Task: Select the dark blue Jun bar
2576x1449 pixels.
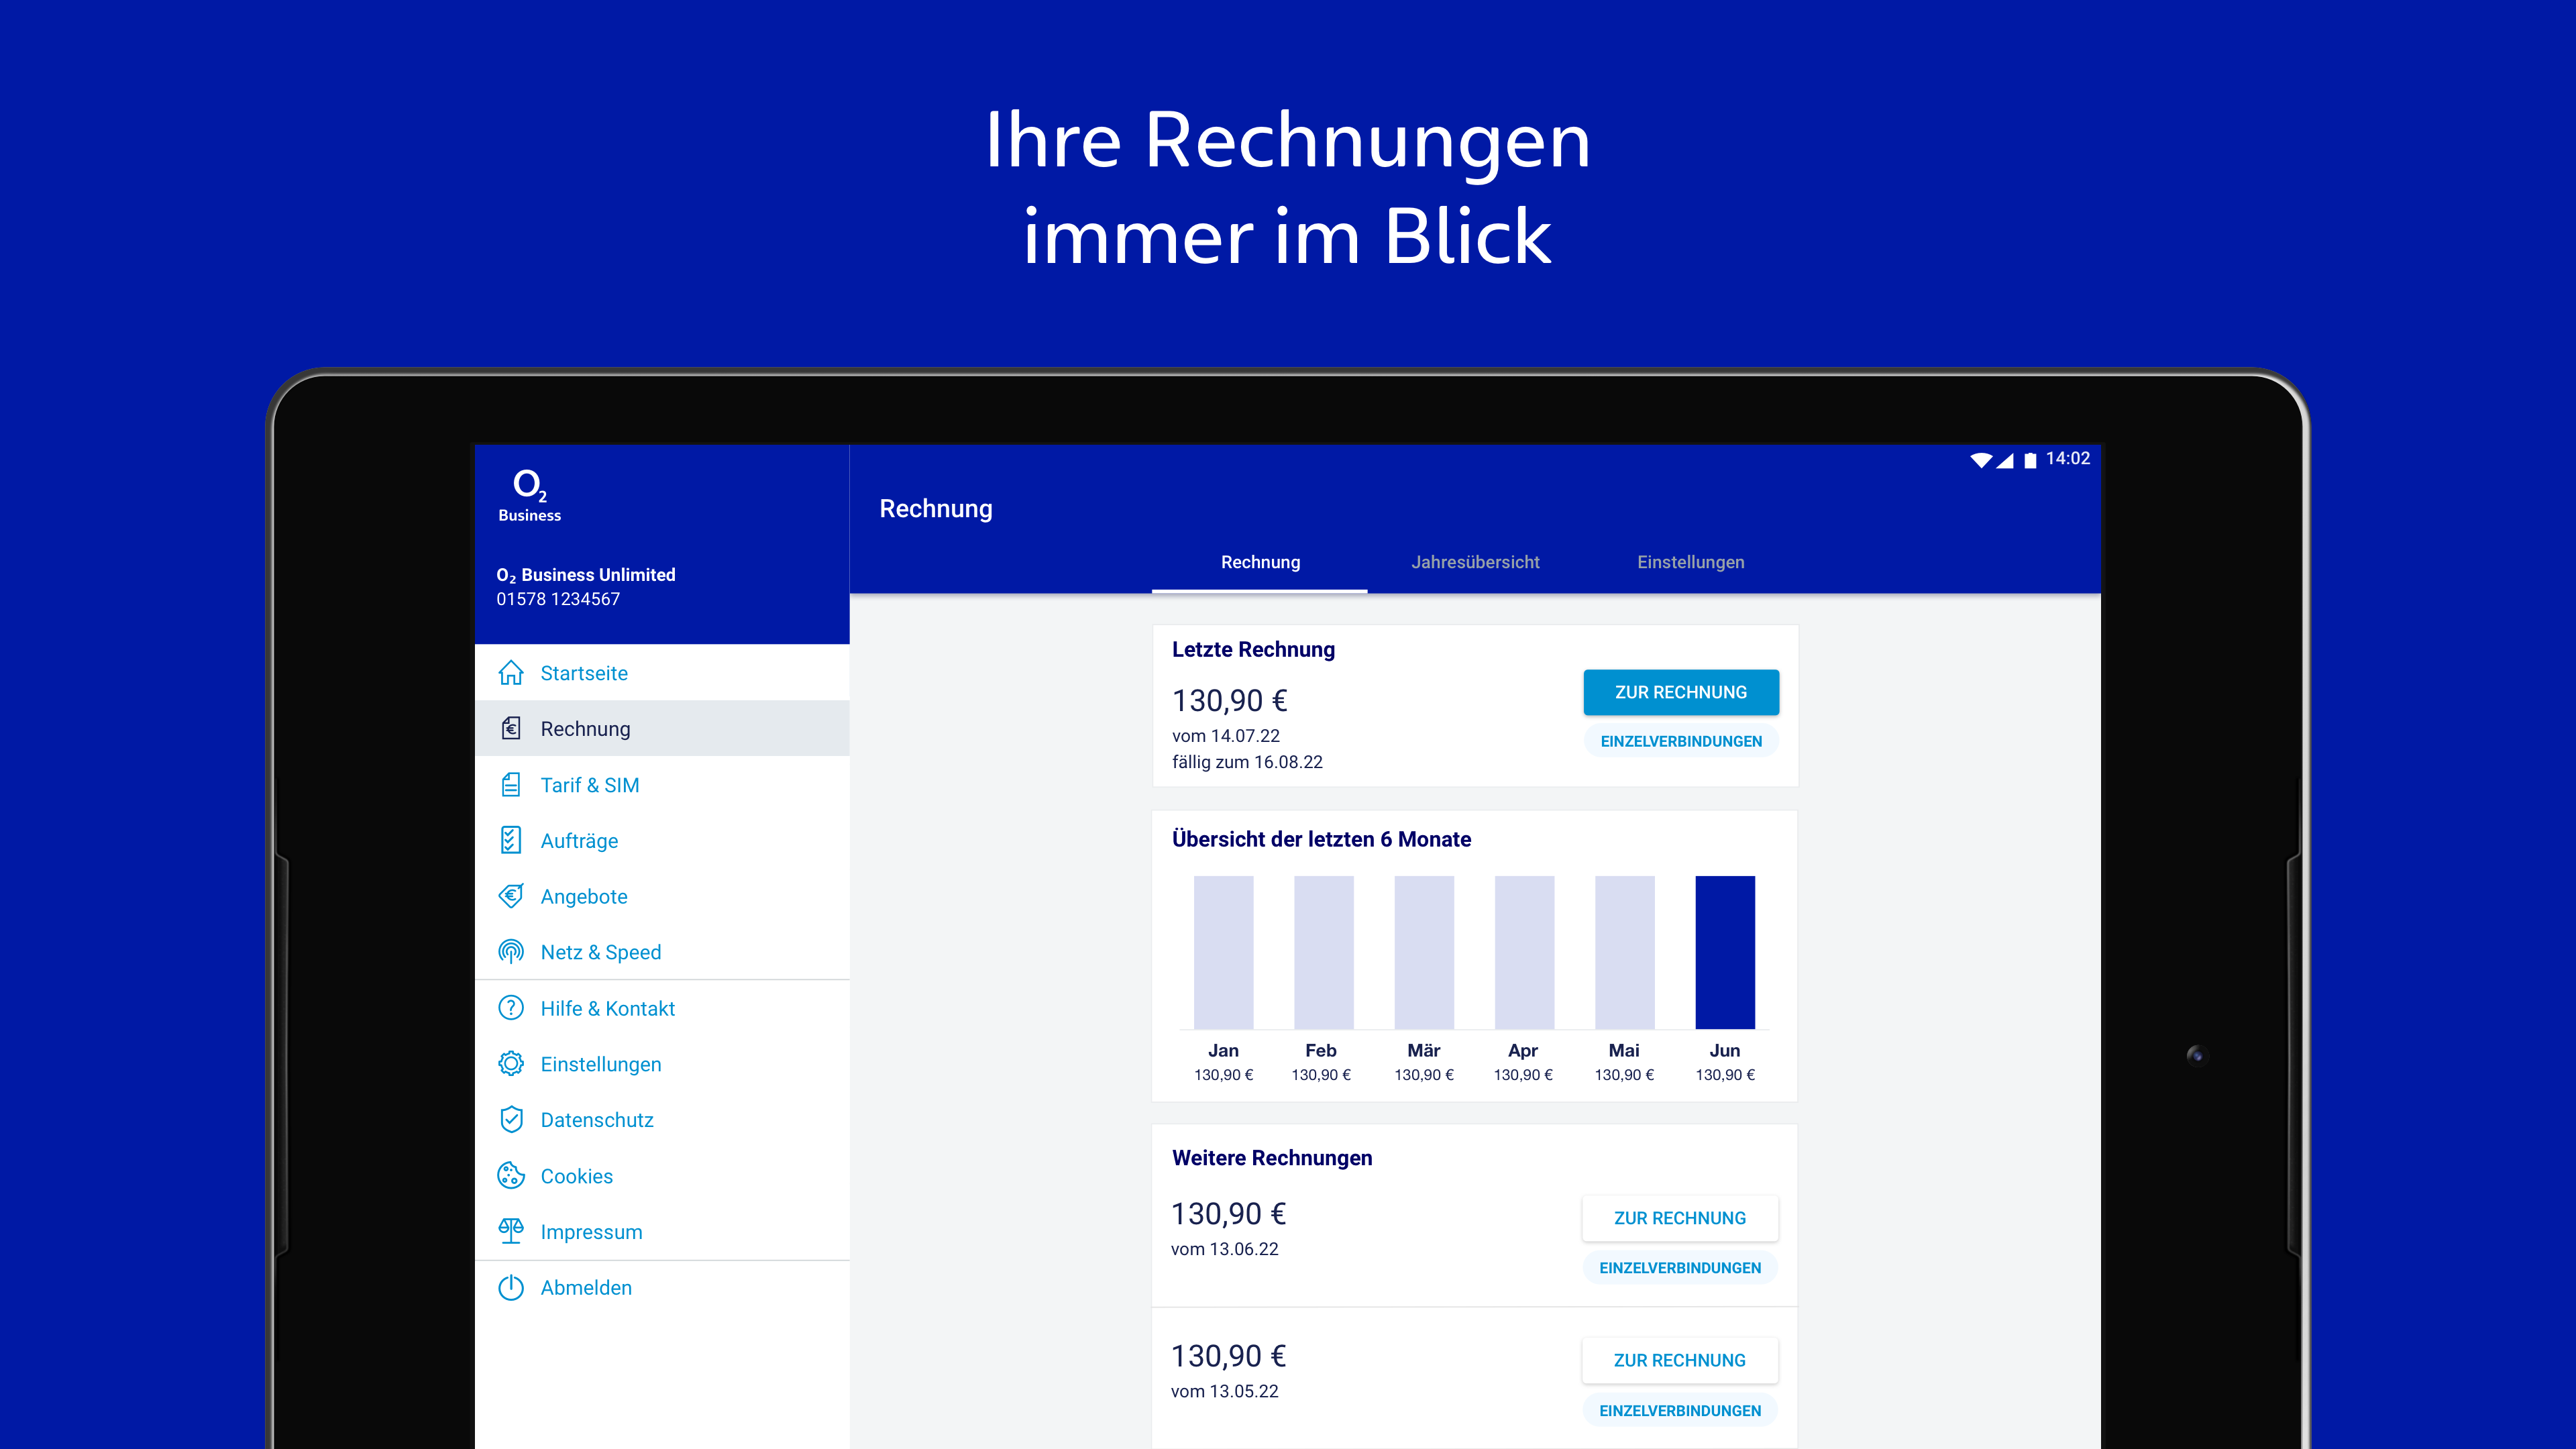Action: click(1725, 952)
